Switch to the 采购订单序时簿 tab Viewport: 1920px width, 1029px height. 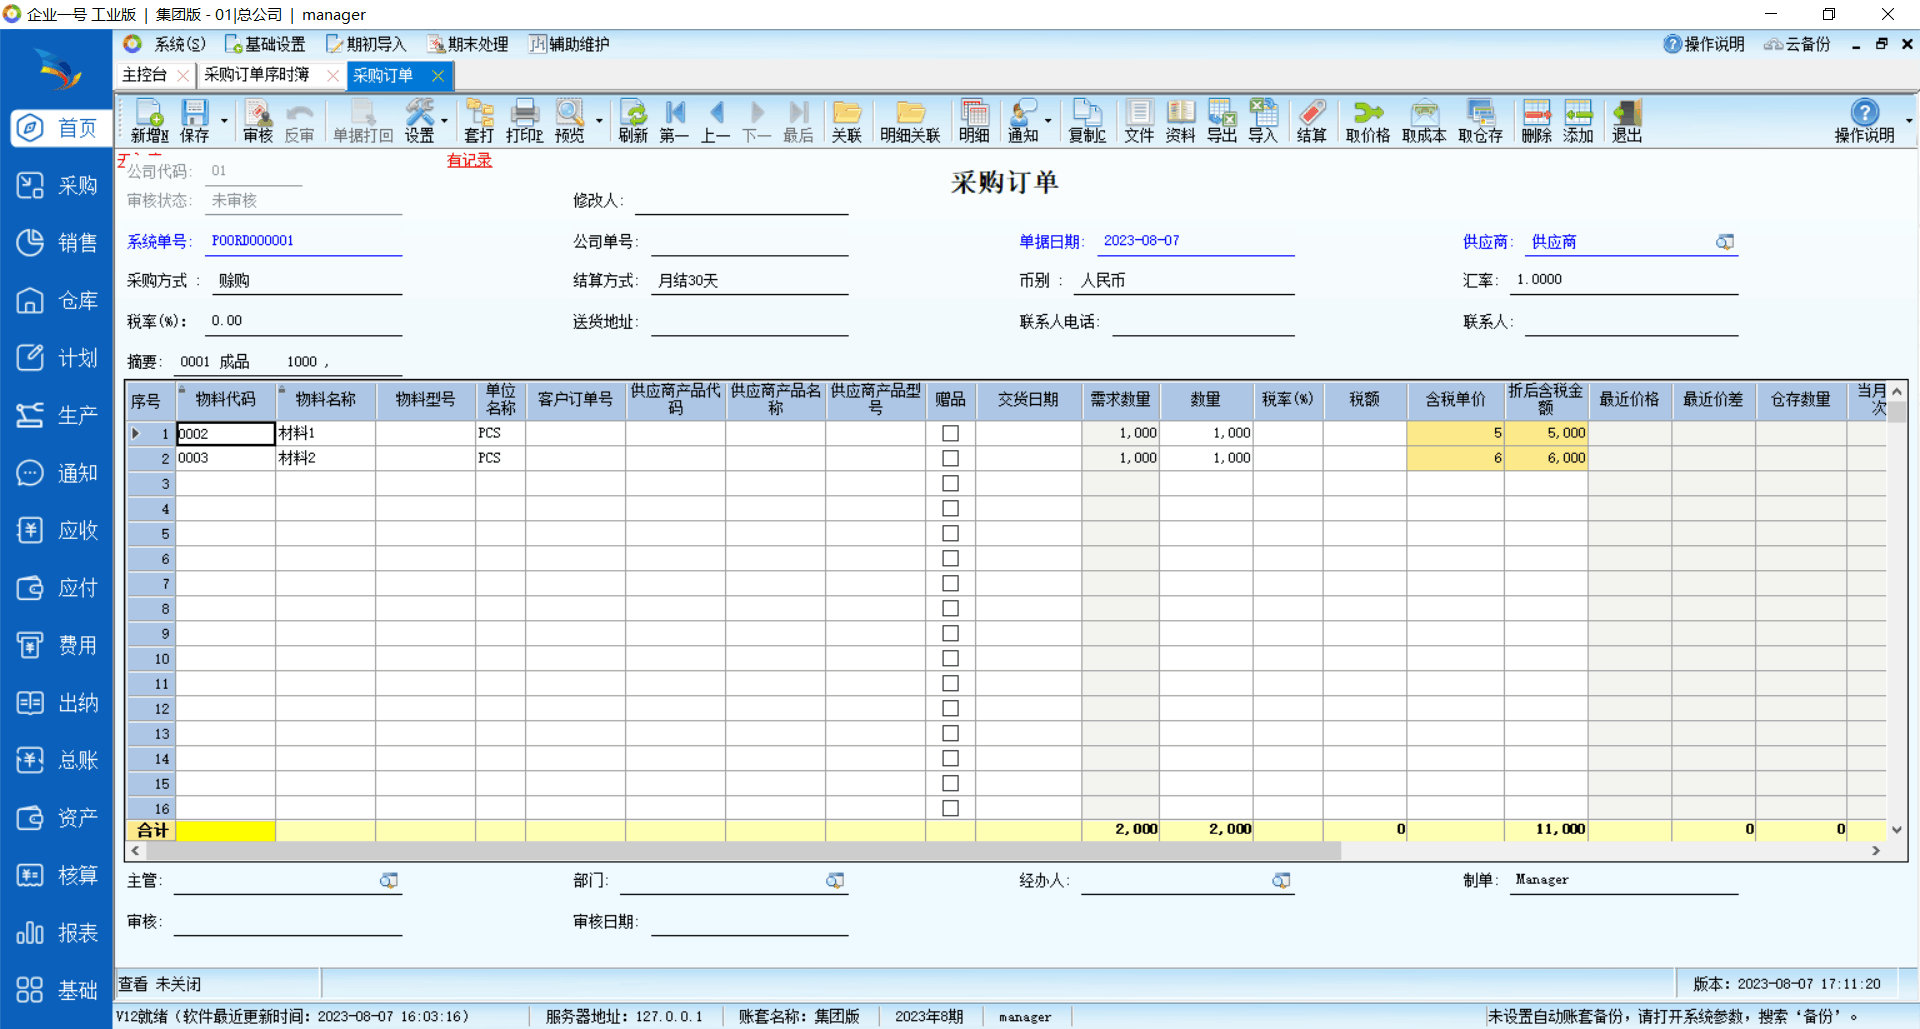tap(257, 75)
